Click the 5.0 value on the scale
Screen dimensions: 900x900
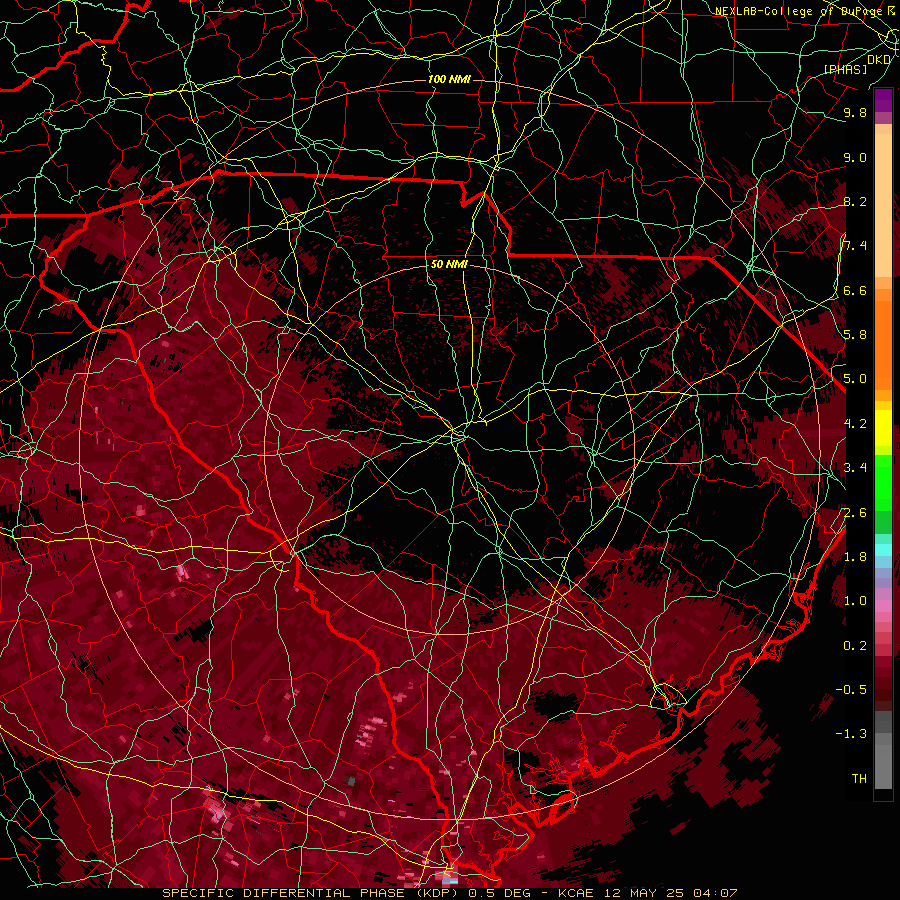point(855,379)
